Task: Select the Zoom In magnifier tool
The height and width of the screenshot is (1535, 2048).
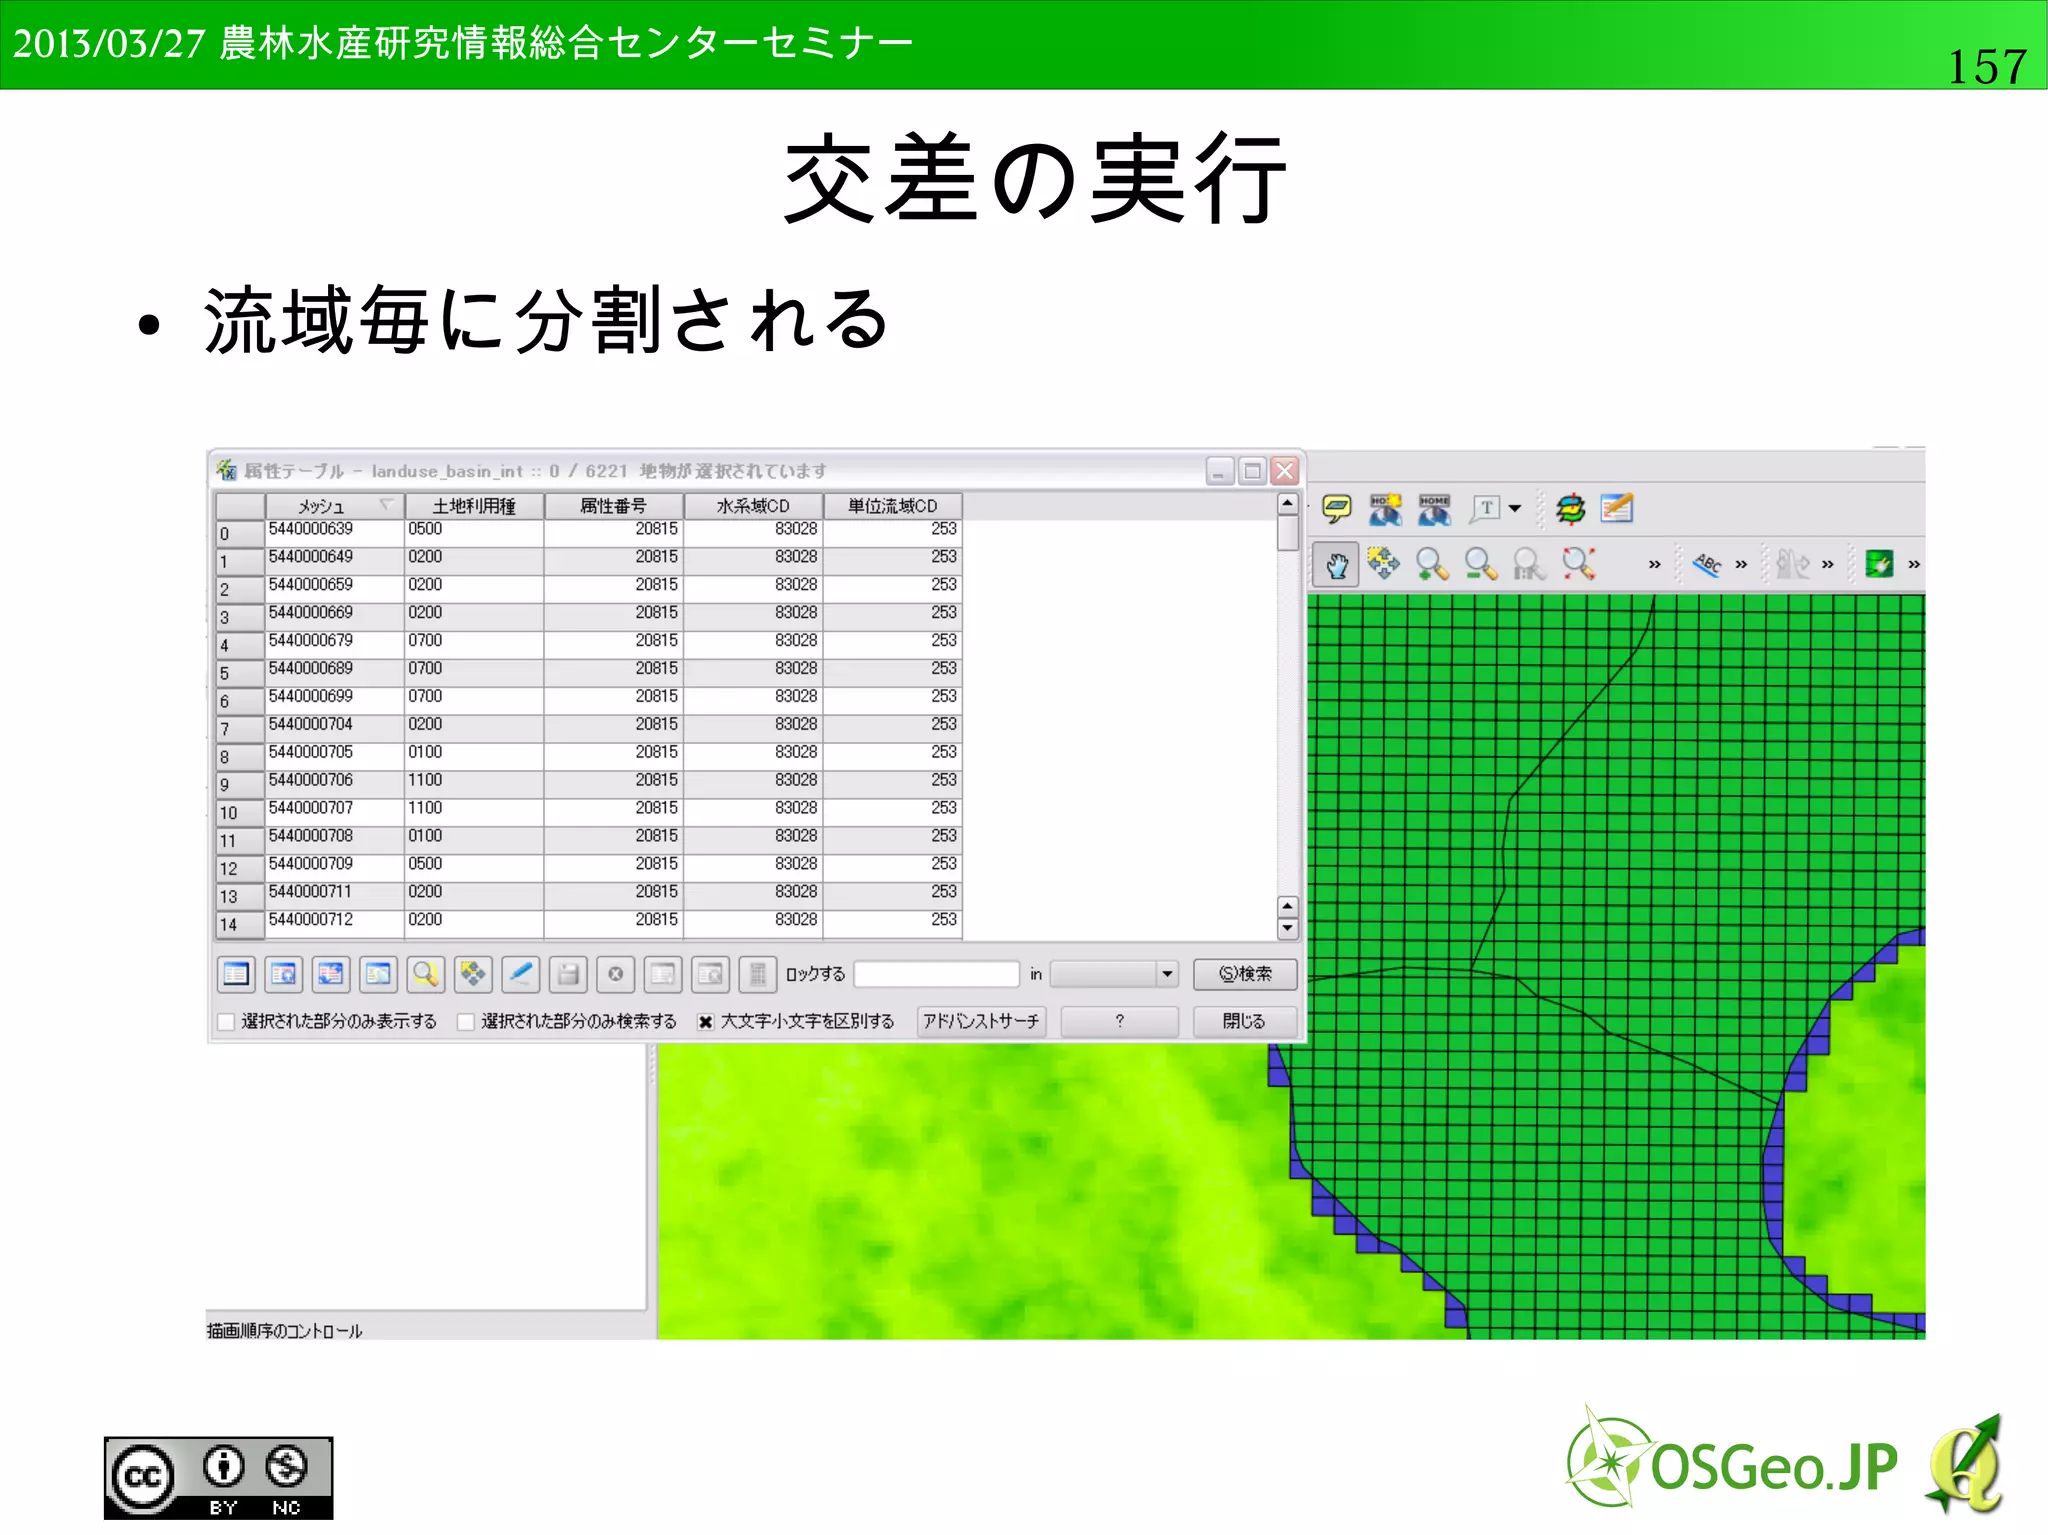Action: (1432, 564)
